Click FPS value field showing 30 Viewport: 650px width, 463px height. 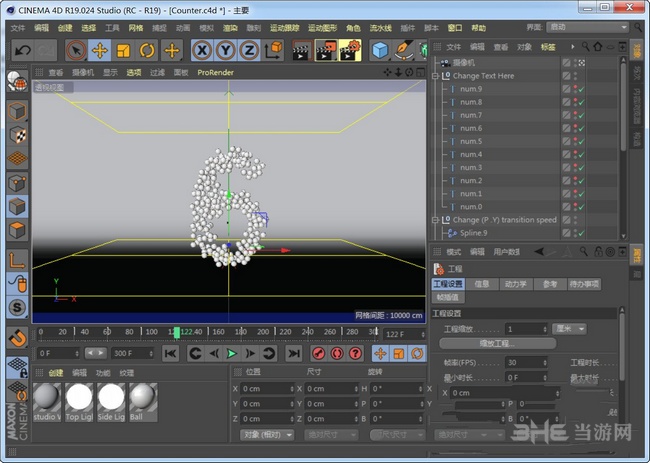(526, 363)
